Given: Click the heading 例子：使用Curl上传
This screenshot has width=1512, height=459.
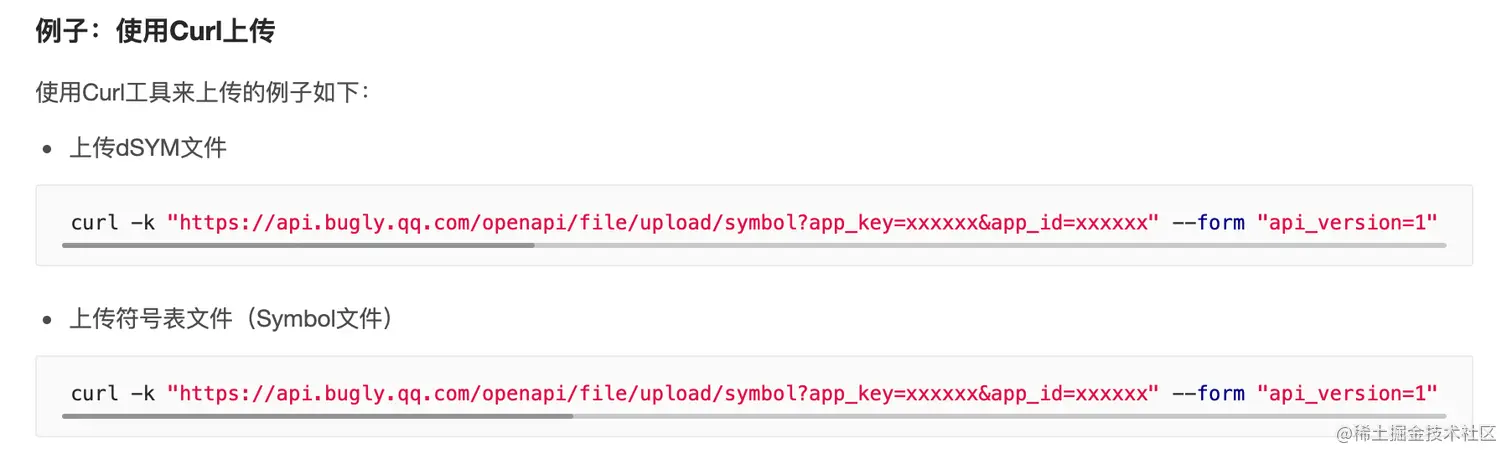Looking at the screenshot, I should click(x=155, y=32).
